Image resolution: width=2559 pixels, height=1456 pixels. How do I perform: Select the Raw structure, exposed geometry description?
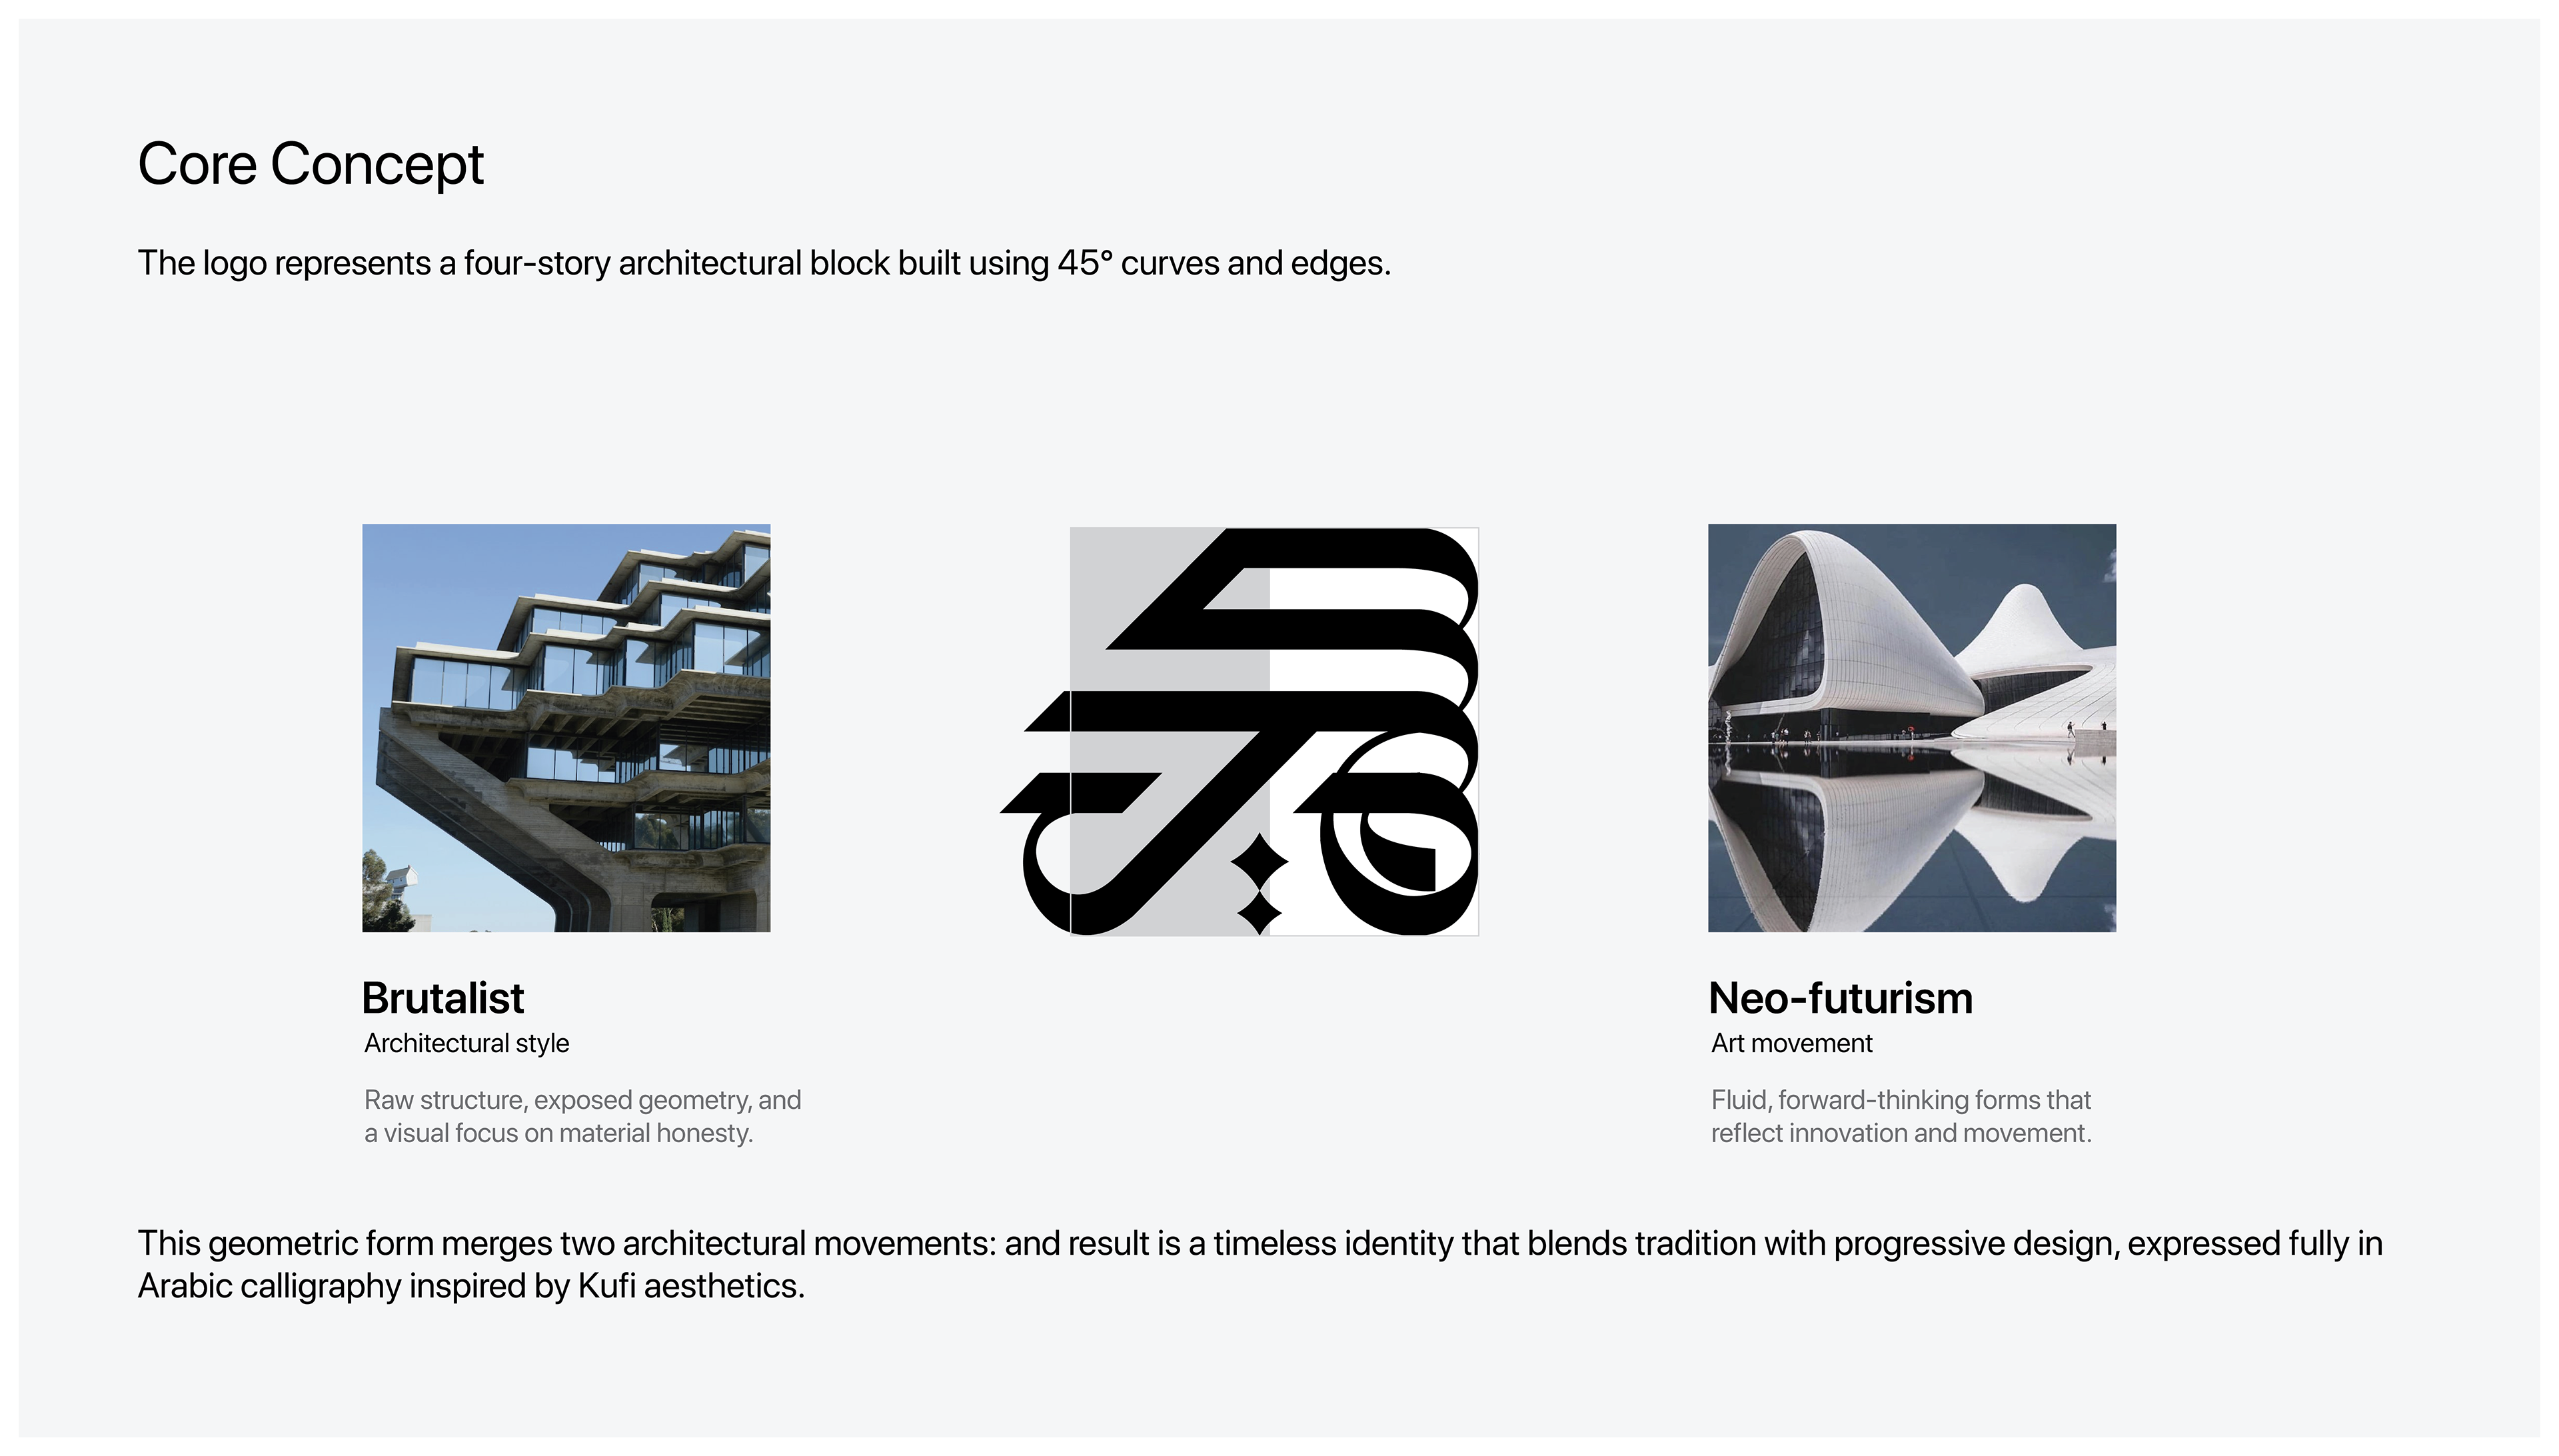click(x=582, y=1116)
